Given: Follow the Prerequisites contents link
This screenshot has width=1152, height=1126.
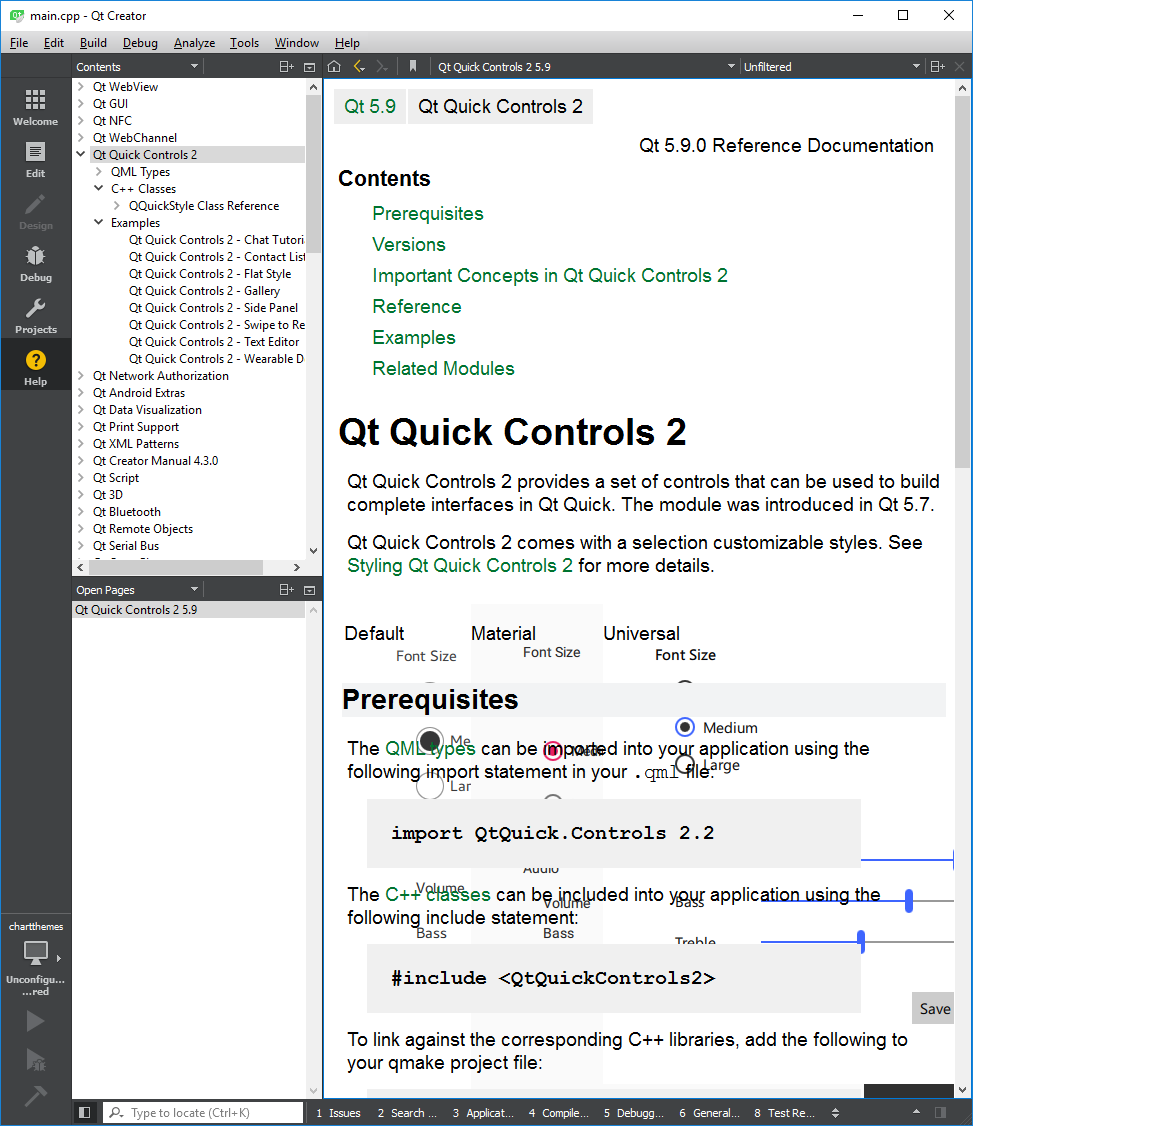Looking at the screenshot, I should (x=427, y=214).
